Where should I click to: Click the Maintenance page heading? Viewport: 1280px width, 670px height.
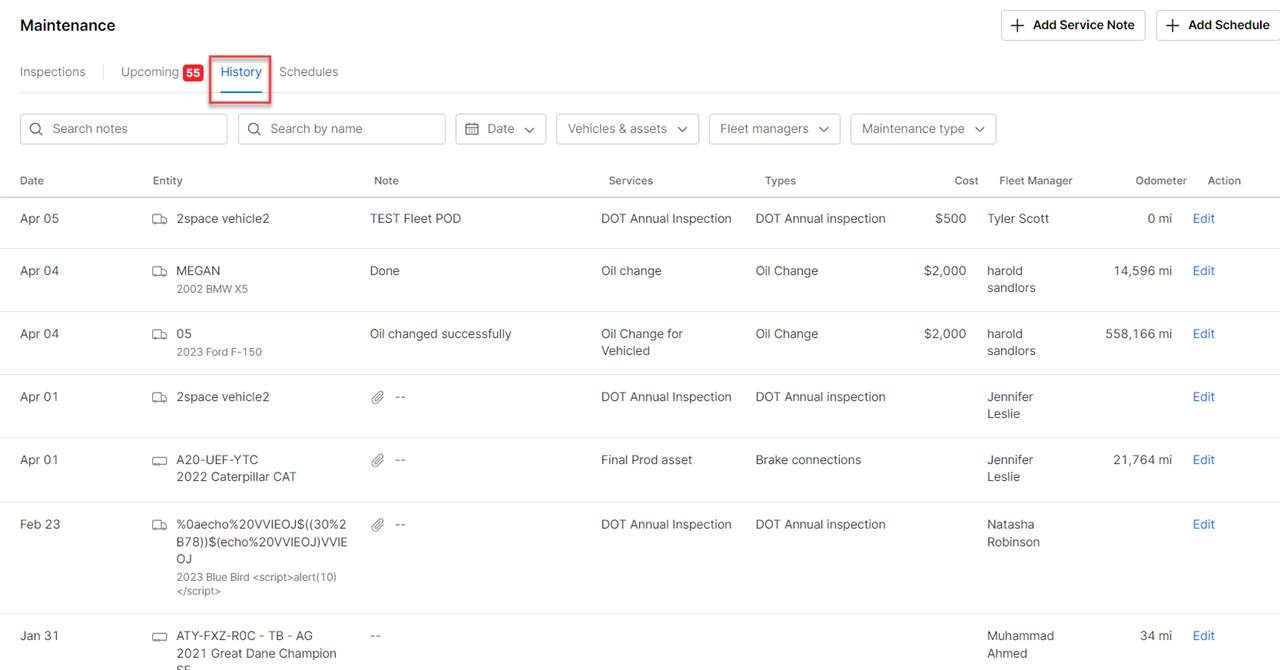click(68, 25)
